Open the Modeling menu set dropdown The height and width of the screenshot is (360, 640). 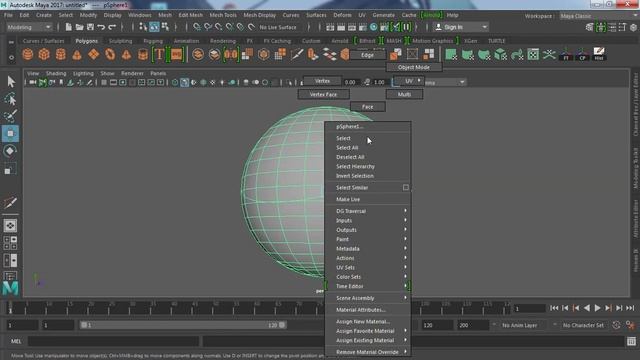tap(29, 27)
